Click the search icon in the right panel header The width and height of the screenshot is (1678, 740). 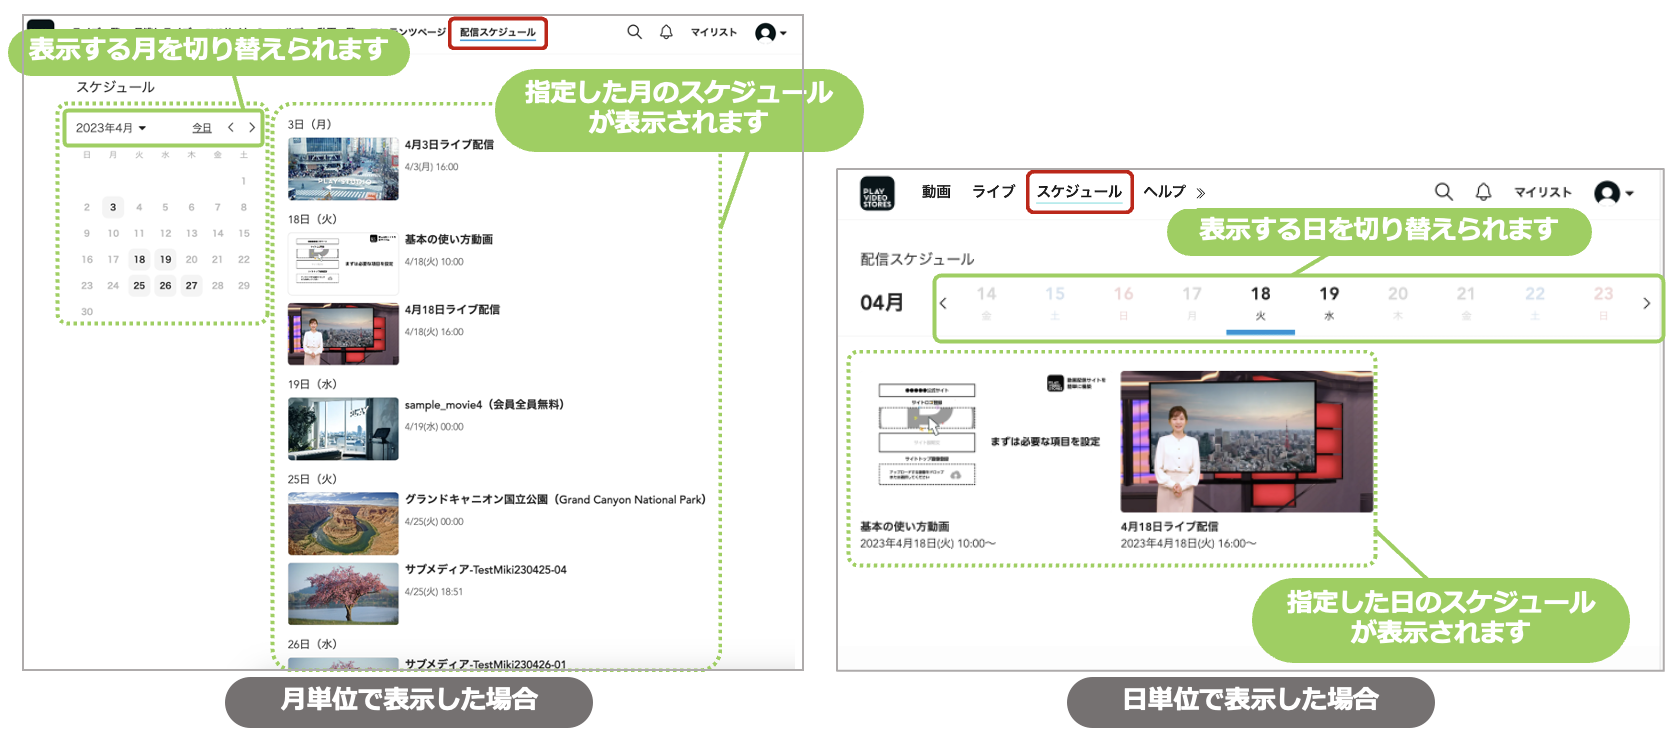click(1443, 192)
